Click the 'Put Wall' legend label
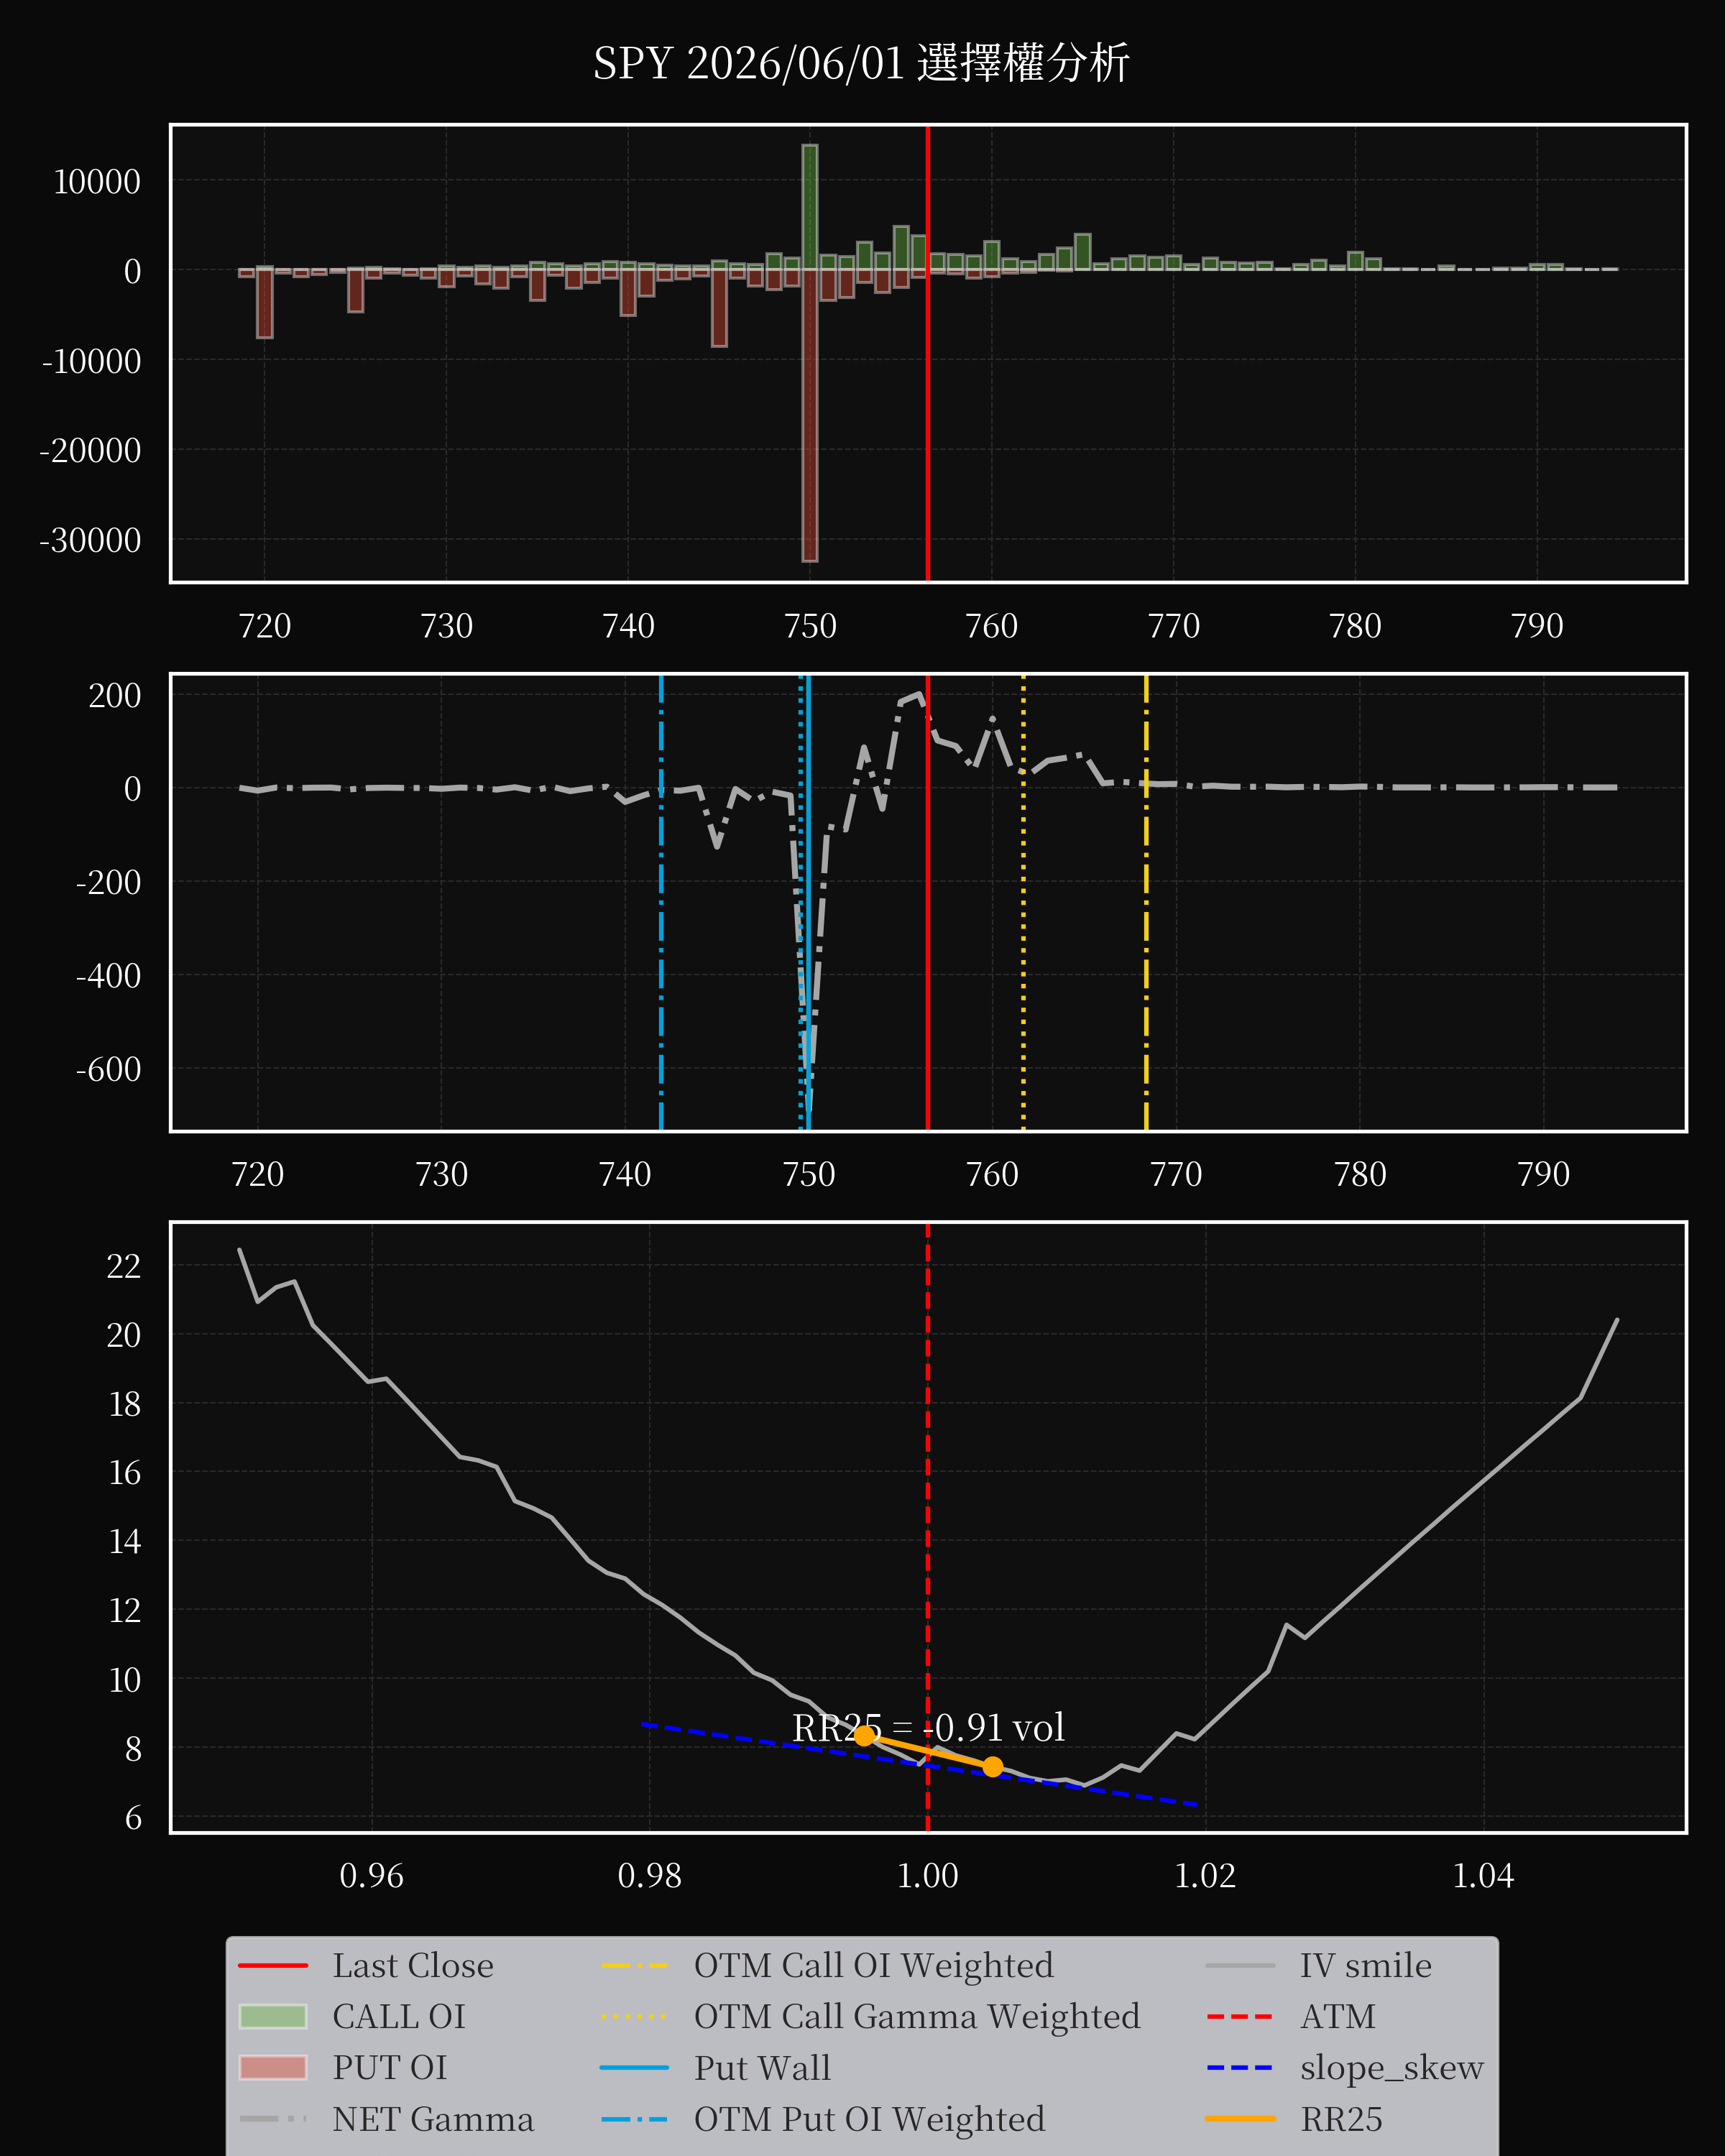1725x2156 pixels. [x=762, y=2068]
